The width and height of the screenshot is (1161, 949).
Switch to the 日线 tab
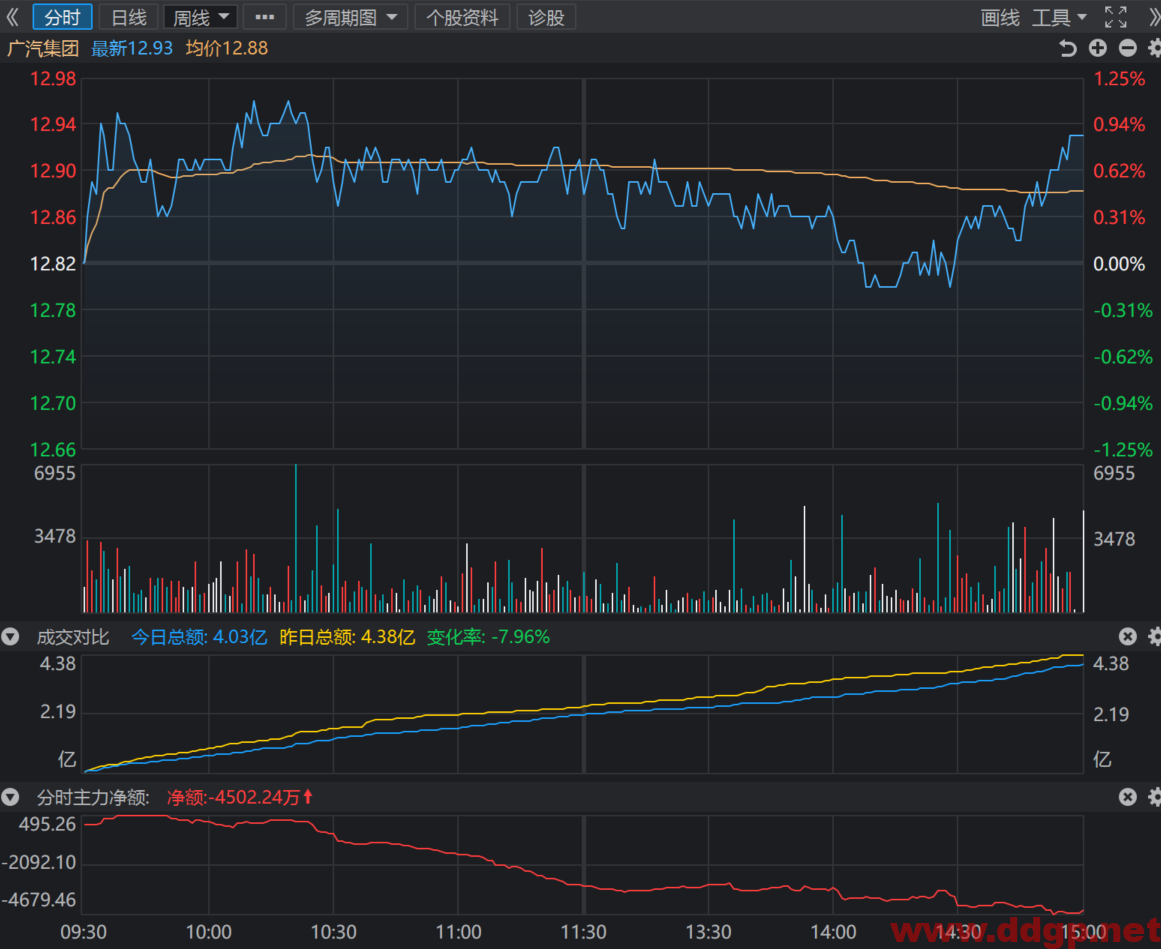click(129, 17)
